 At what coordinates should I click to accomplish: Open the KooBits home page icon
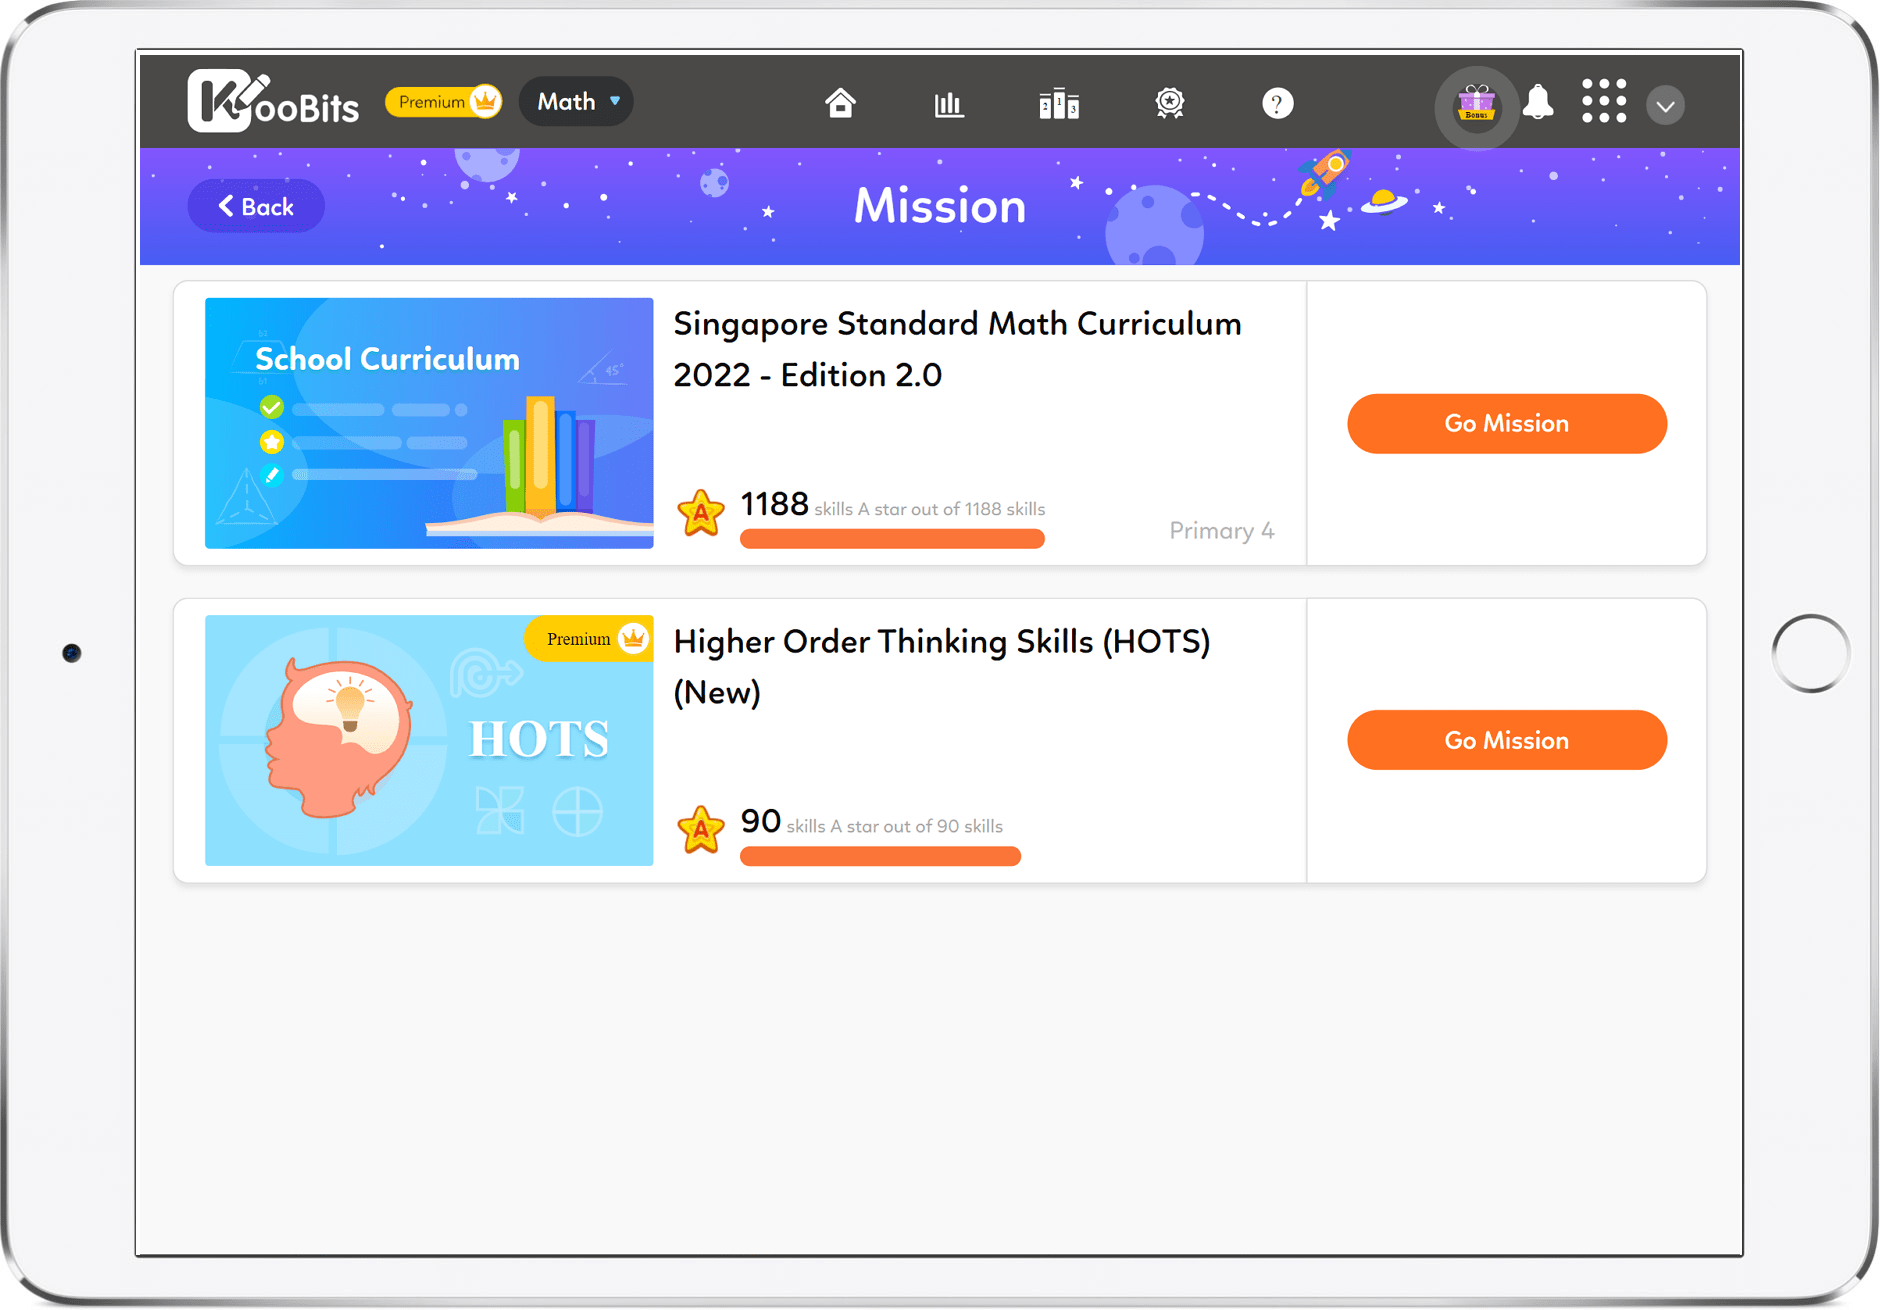841,103
